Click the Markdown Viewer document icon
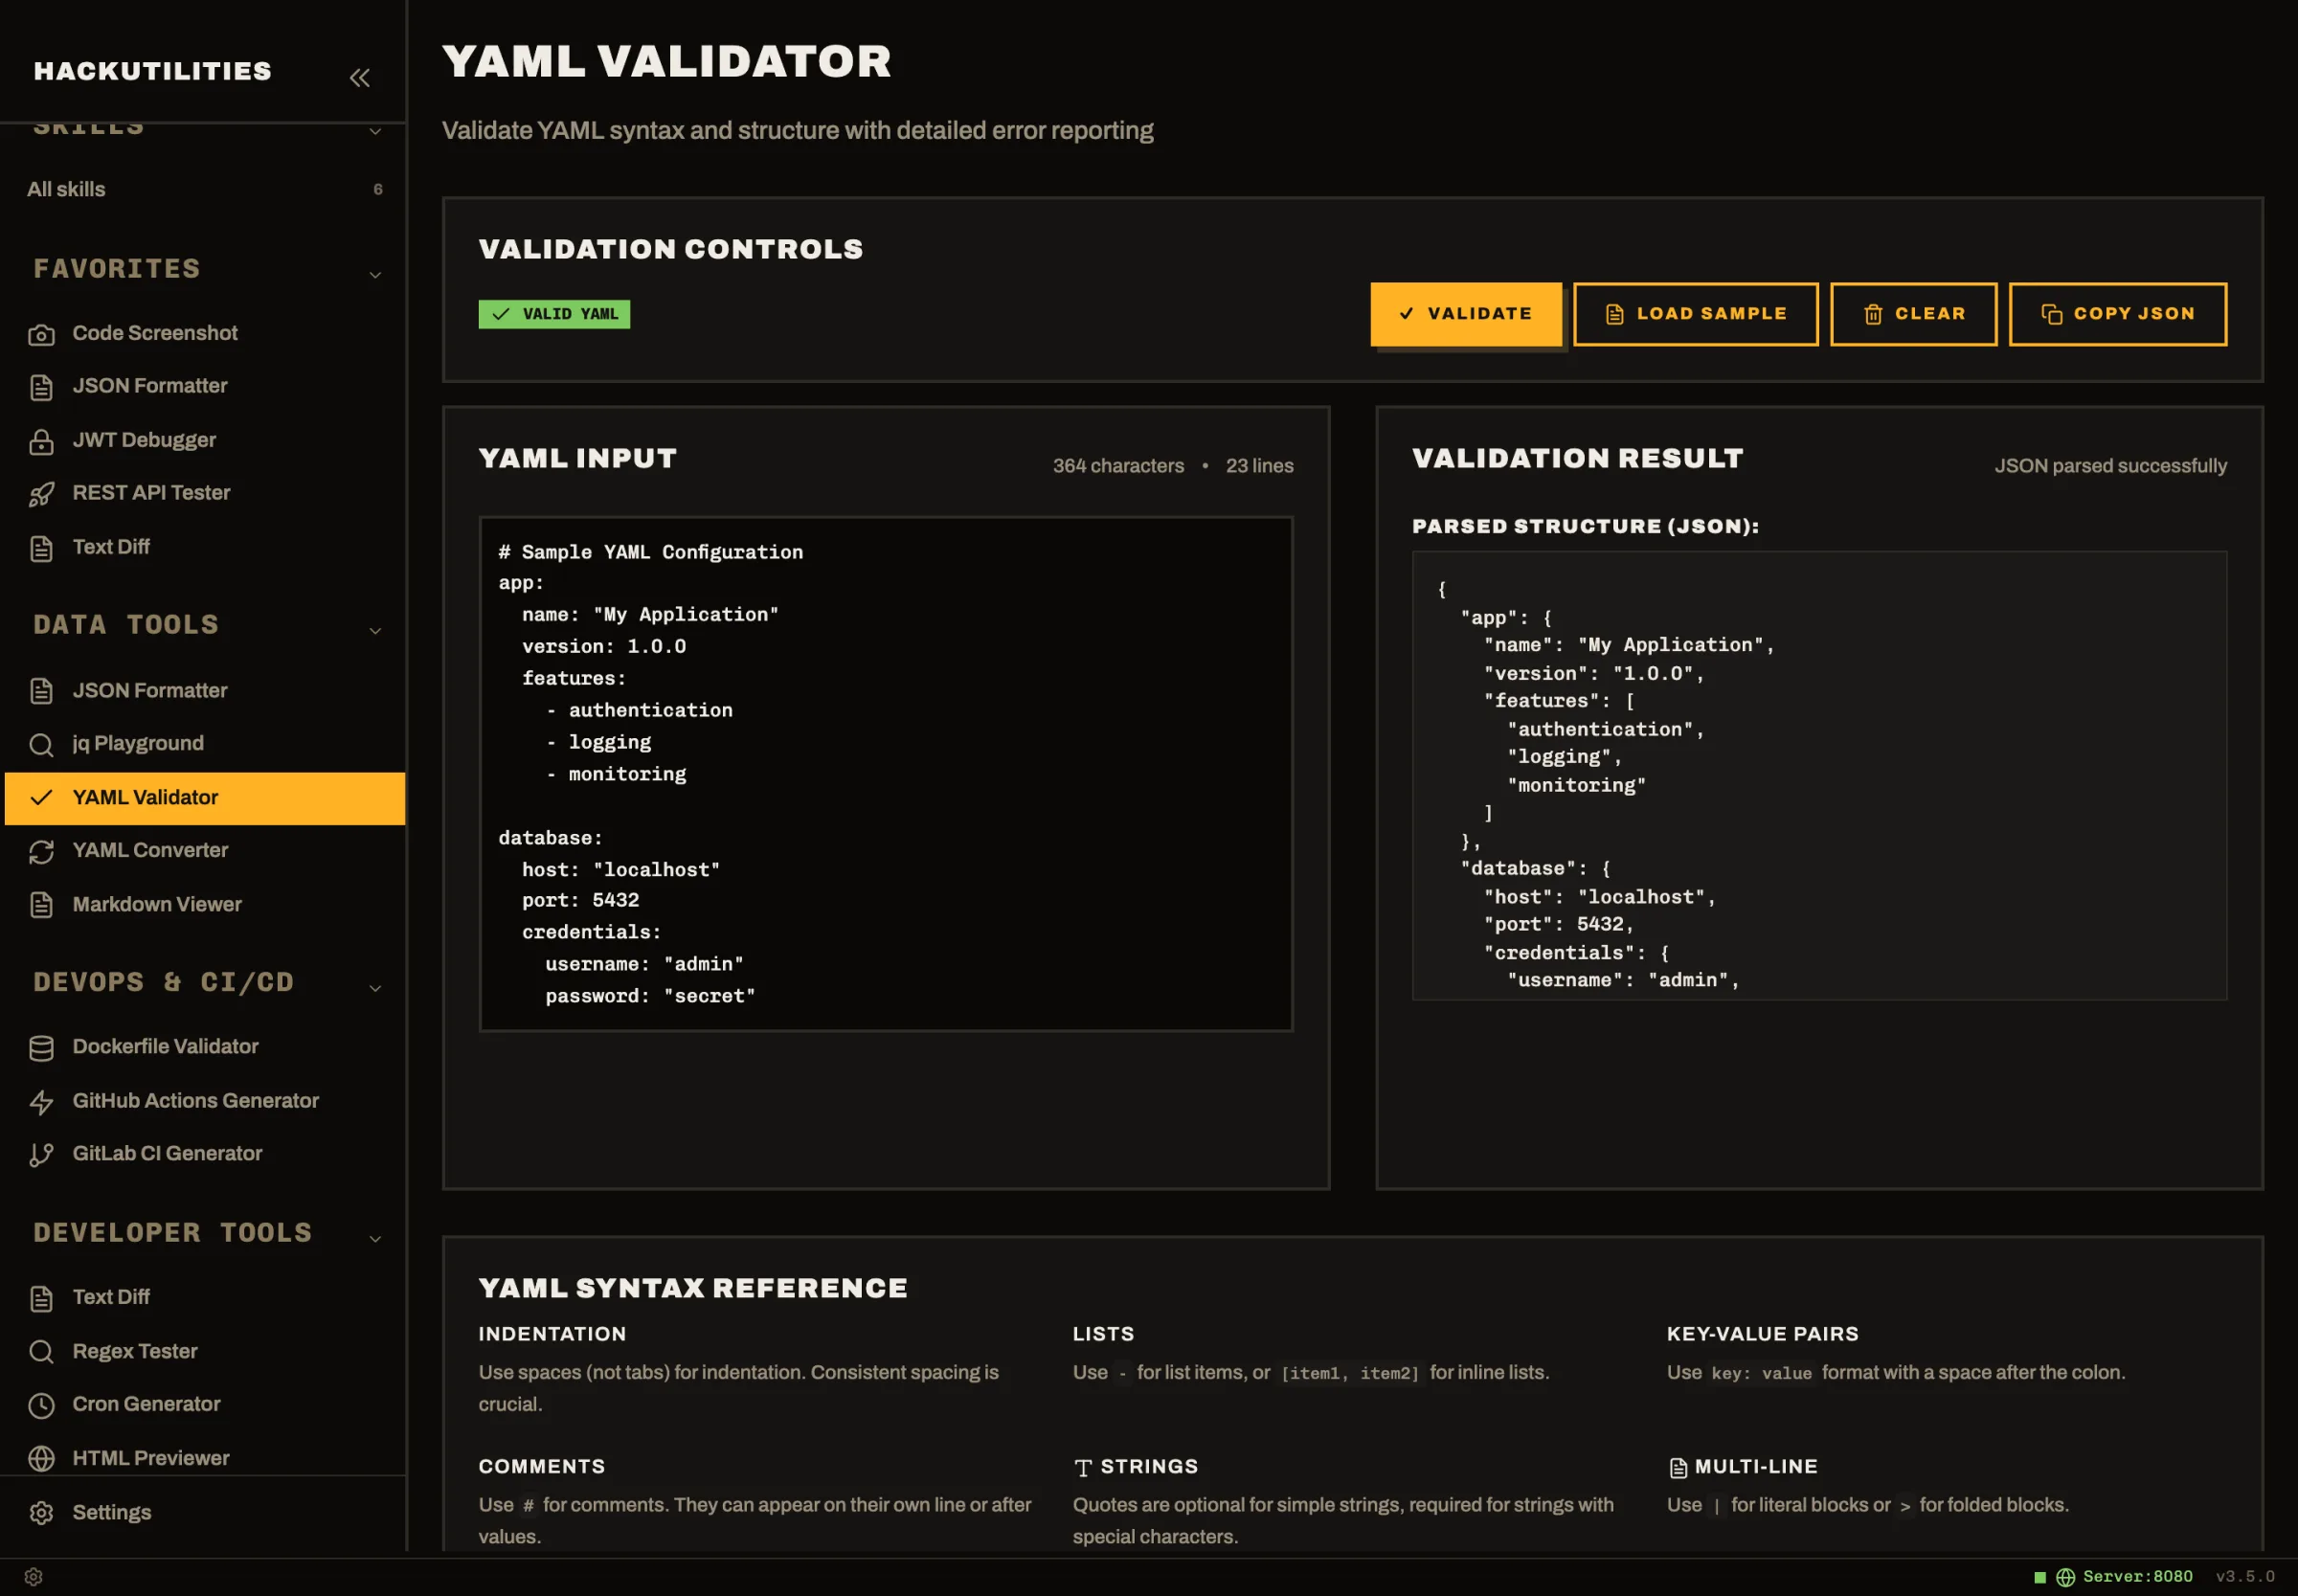This screenshot has height=1596, width=2298. pyautogui.click(x=41, y=905)
